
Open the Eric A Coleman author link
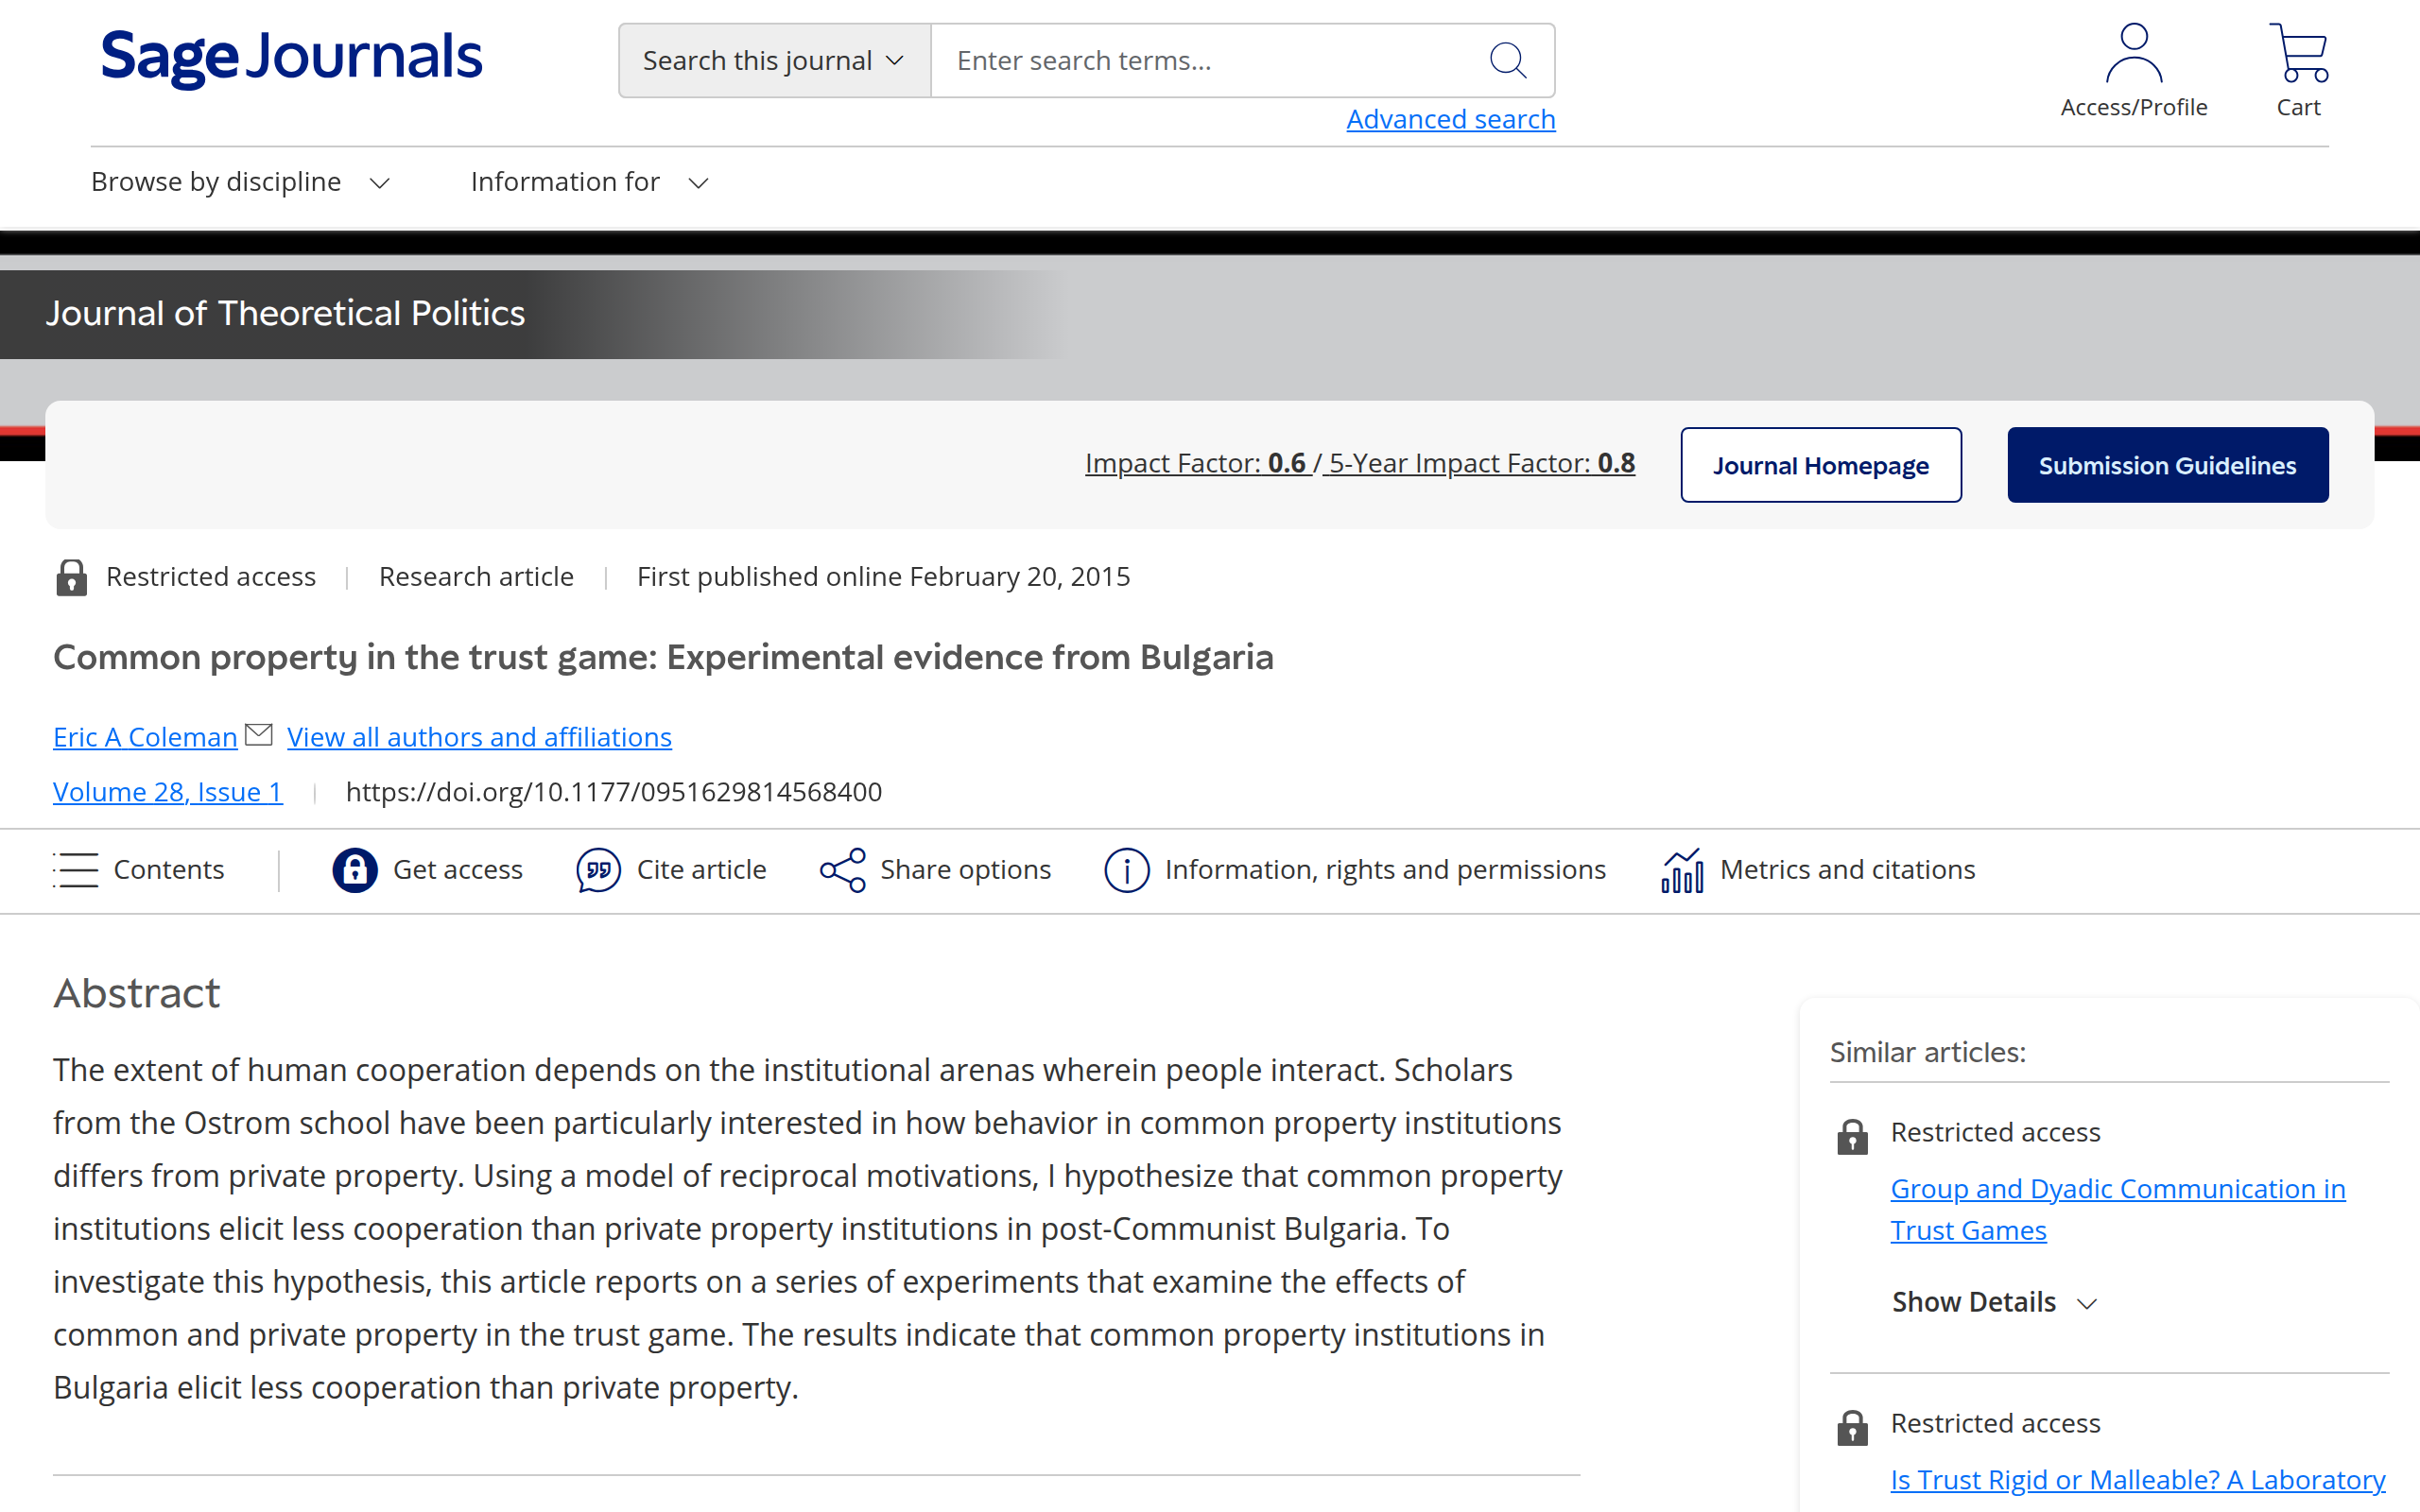(145, 737)
